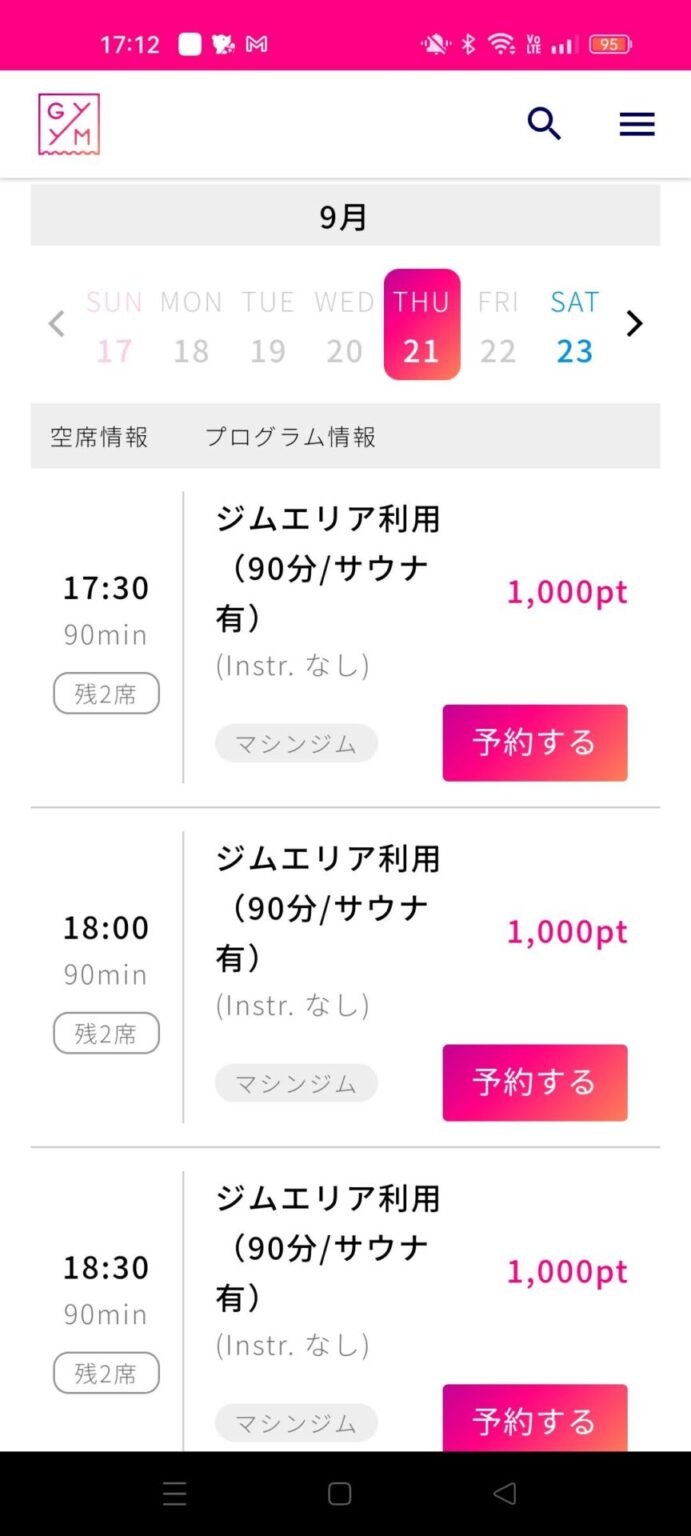Navigate to the previous week with left arrow
Viewport: 691px width, 1536px height.
tap(56, 323)
